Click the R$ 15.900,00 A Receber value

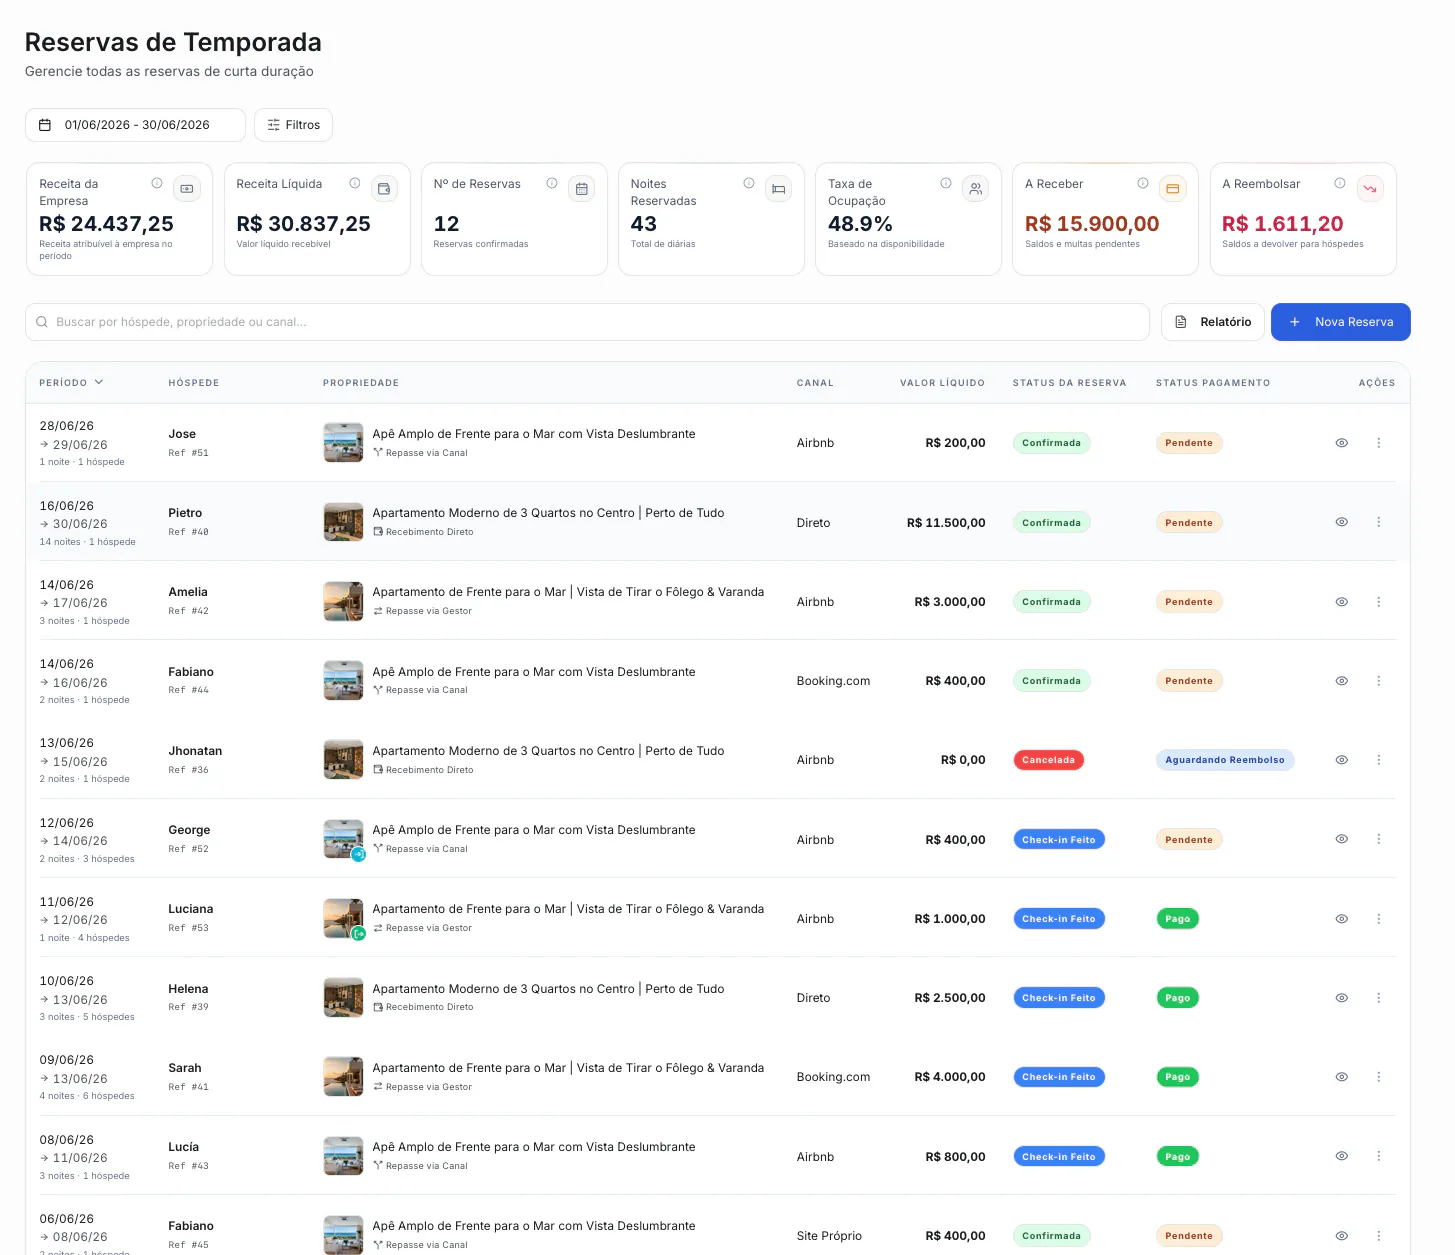(1092, 224)
